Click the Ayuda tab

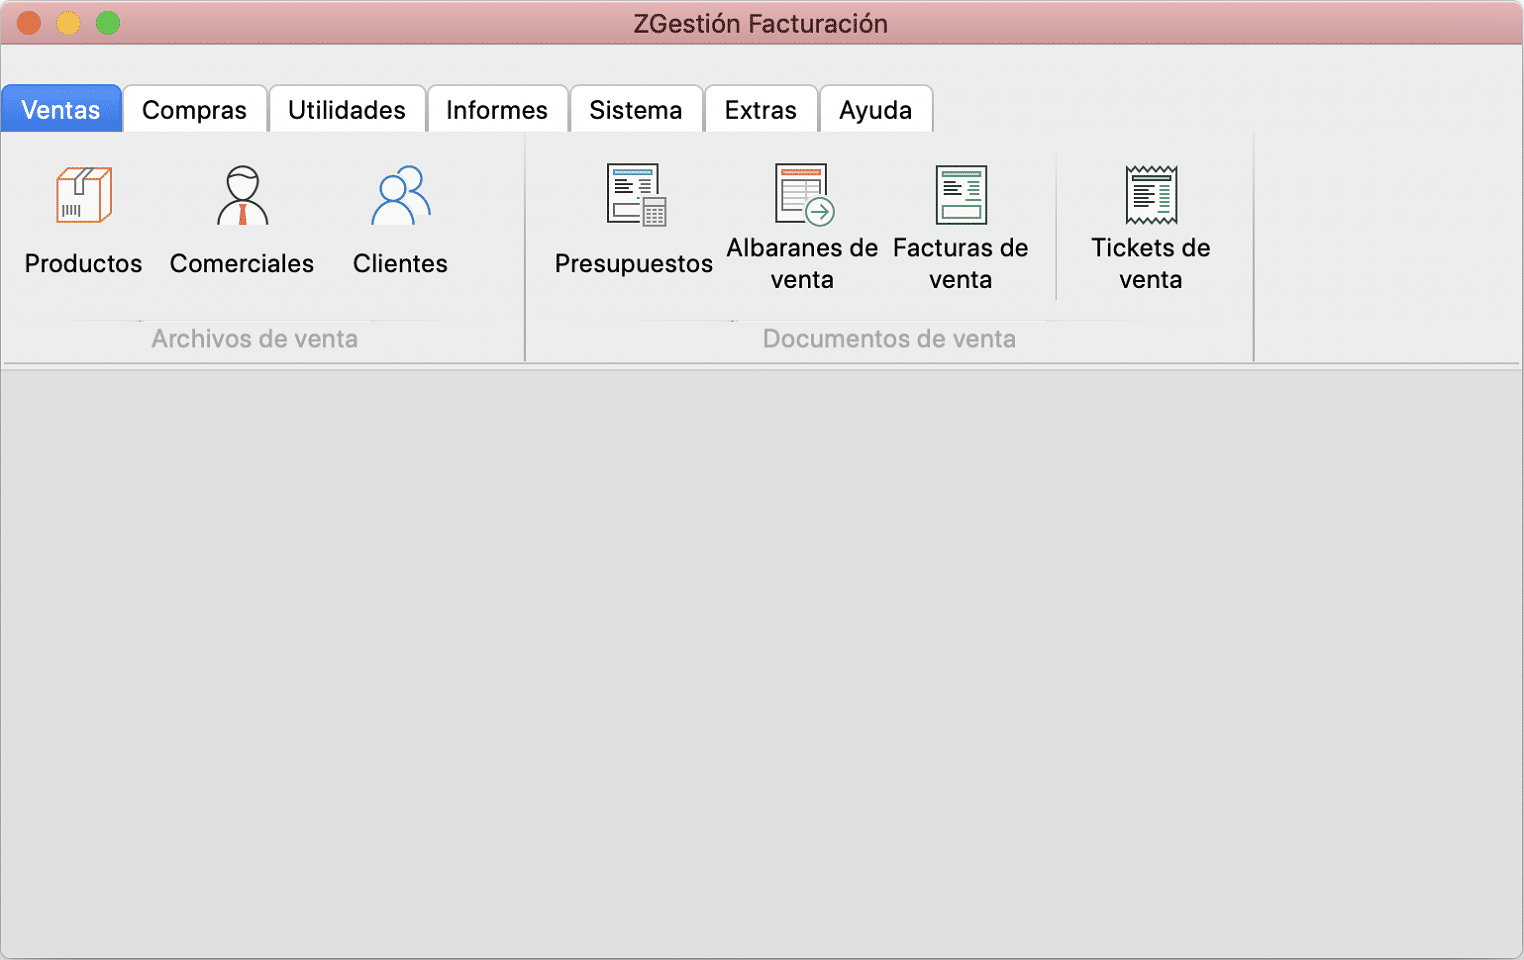[876, 110]
